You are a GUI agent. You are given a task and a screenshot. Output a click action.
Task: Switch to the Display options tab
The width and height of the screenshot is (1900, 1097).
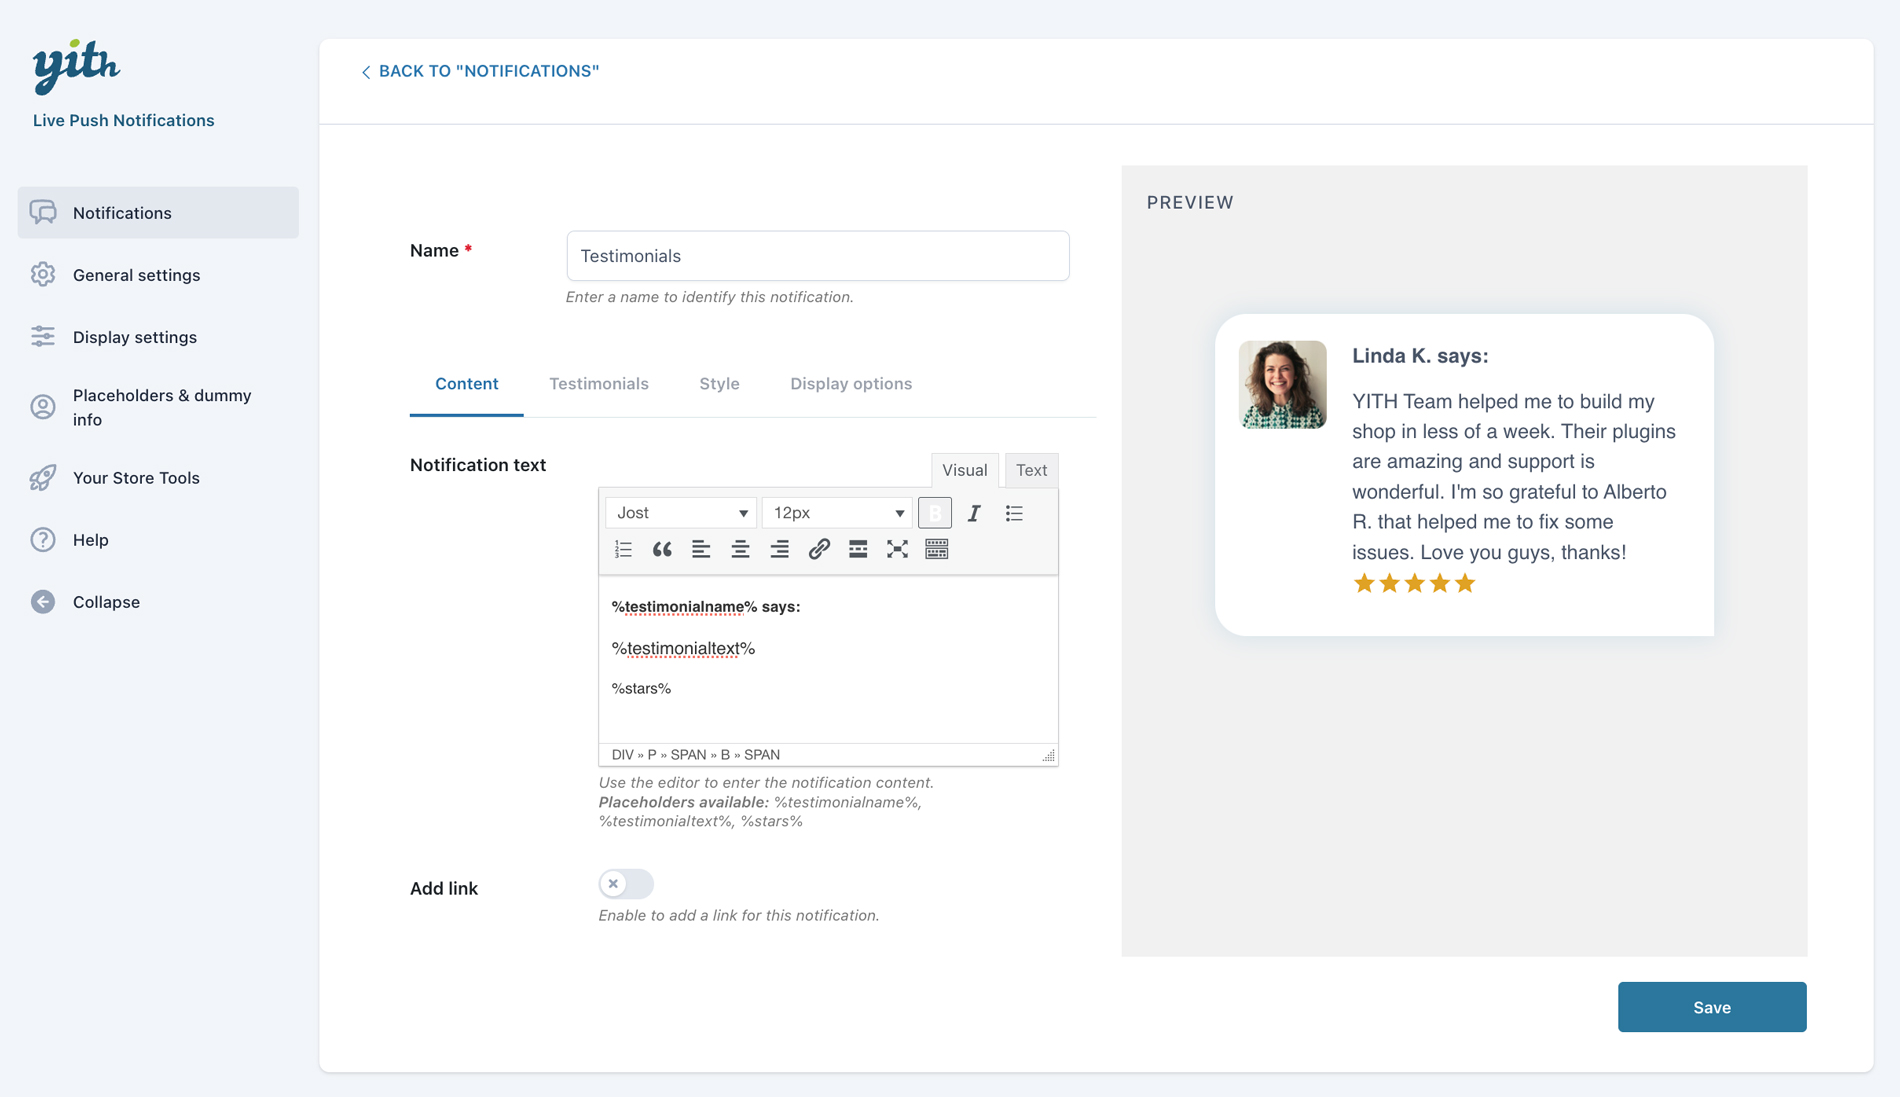click(x=851, y=384)
